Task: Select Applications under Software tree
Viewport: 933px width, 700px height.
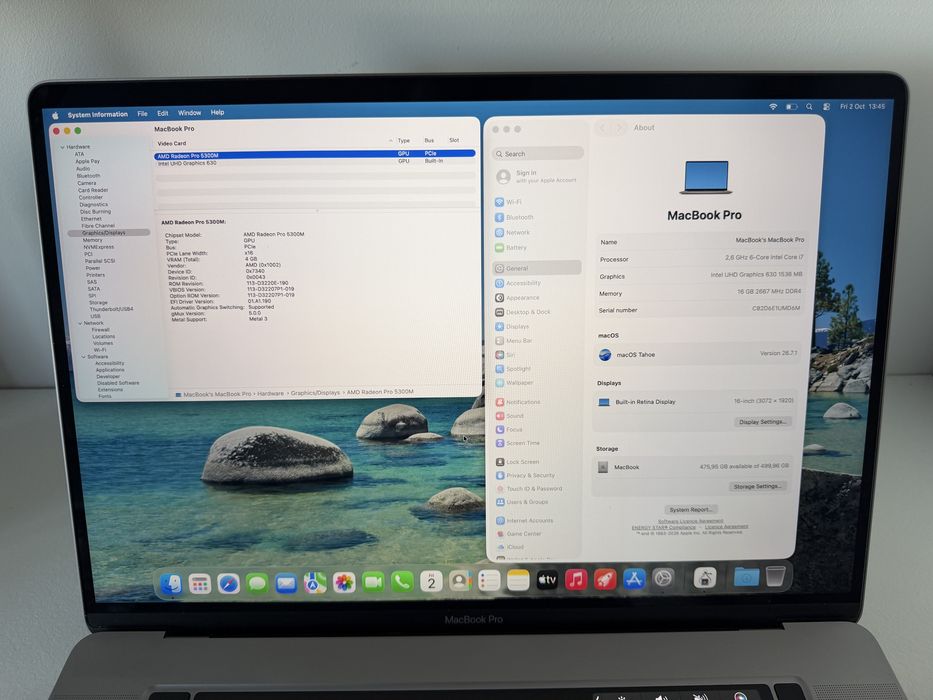Action: tap(110, 370)
